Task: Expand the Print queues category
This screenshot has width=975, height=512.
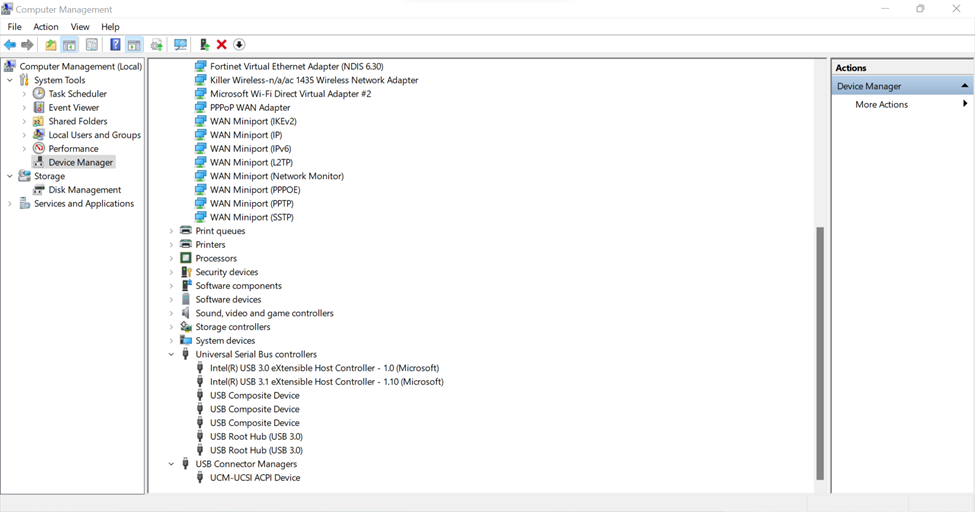Action: 171,231
